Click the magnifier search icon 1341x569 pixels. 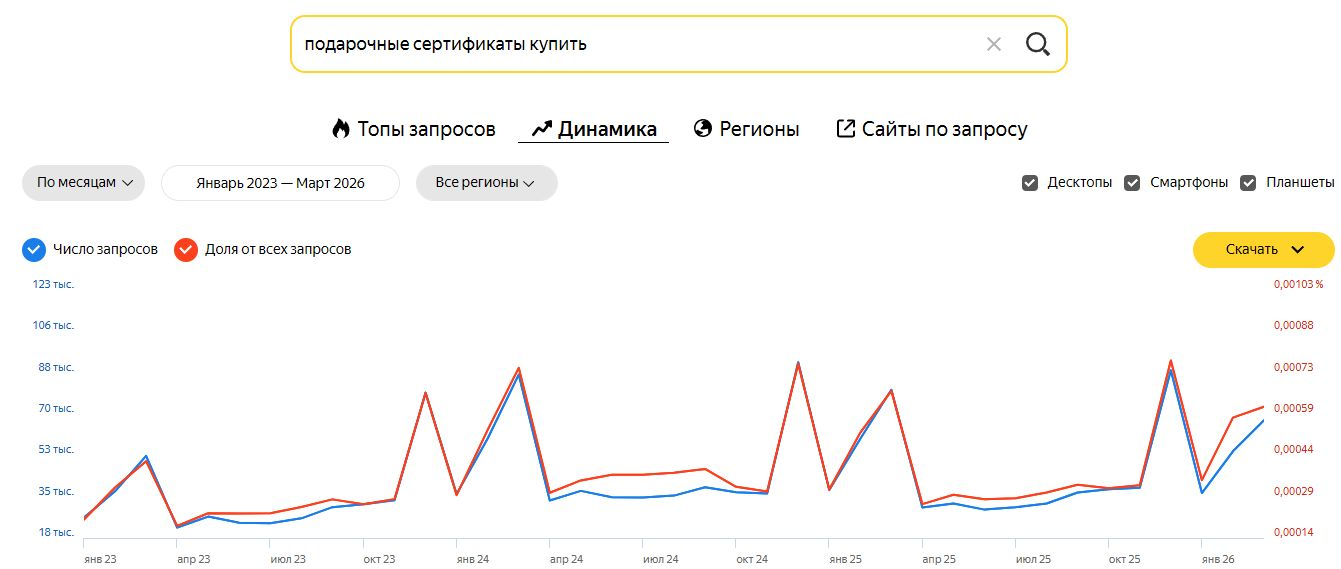pyautogui.click(x=1038, y=44)
